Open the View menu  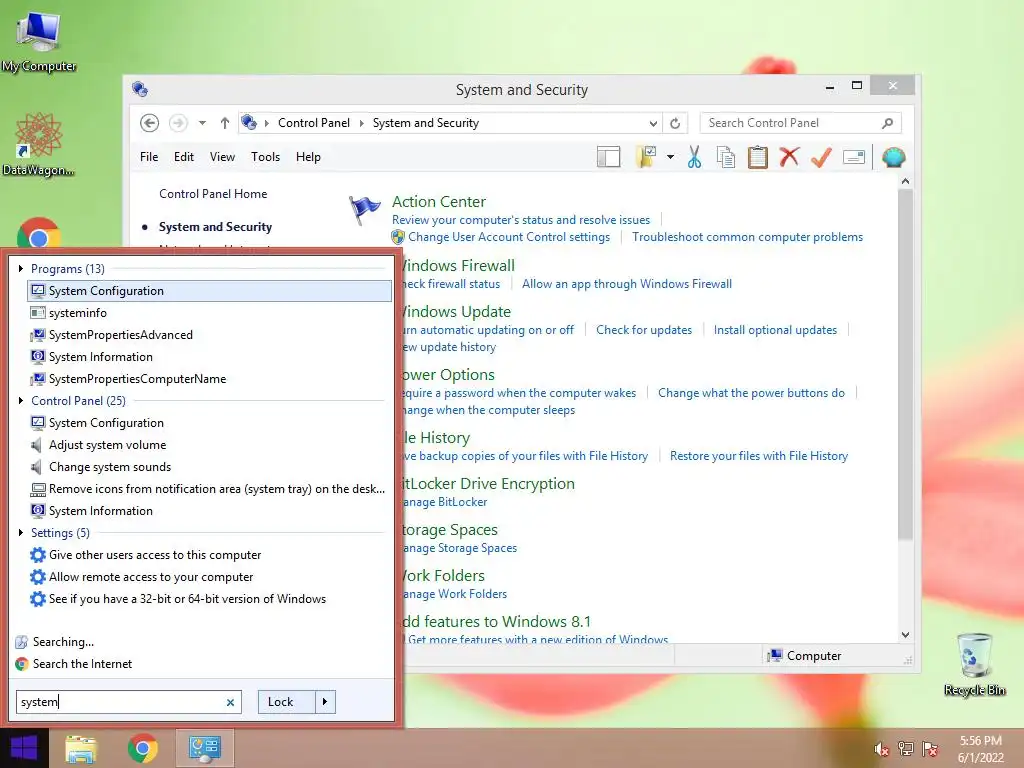222,157
